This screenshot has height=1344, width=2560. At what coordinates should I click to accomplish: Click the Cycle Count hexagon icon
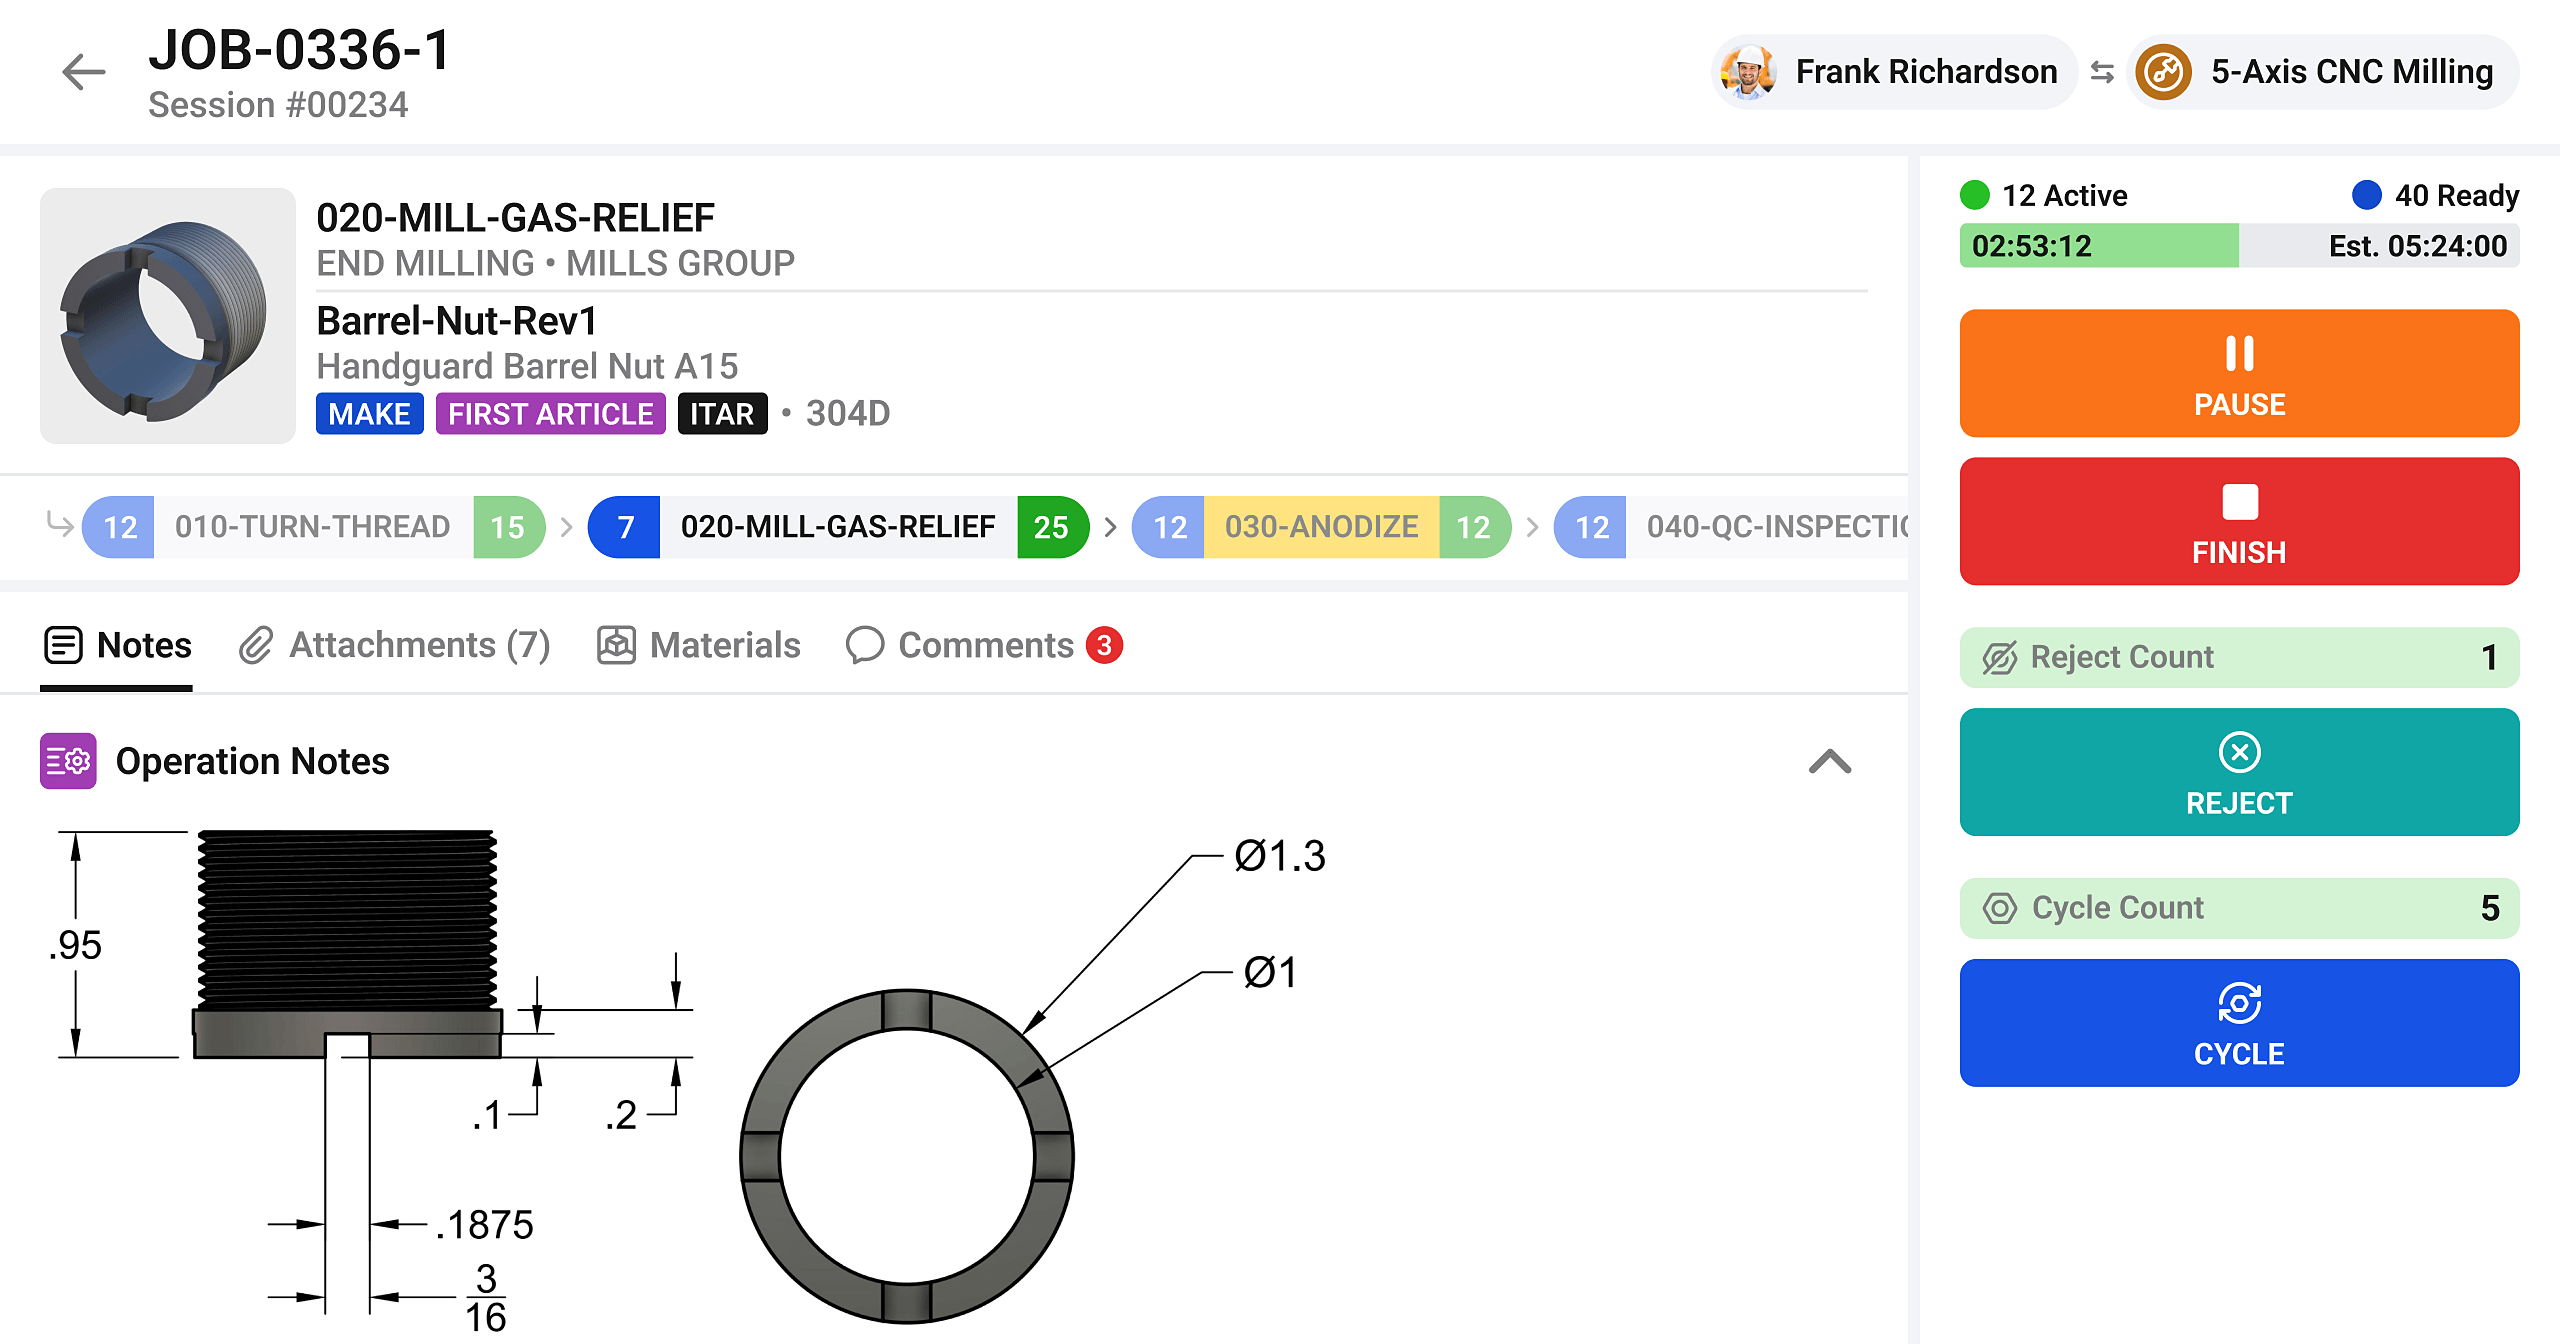click(2000, 908)
